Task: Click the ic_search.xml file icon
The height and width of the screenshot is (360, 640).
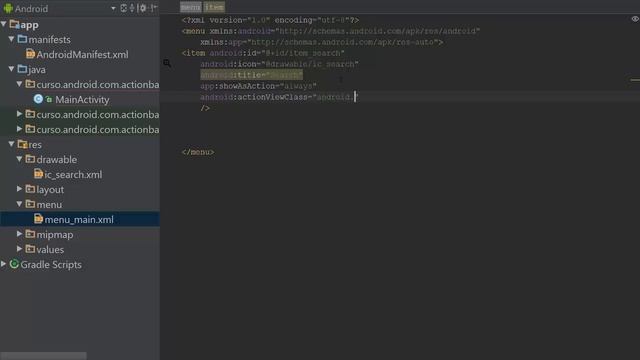Action: point(38,174)
